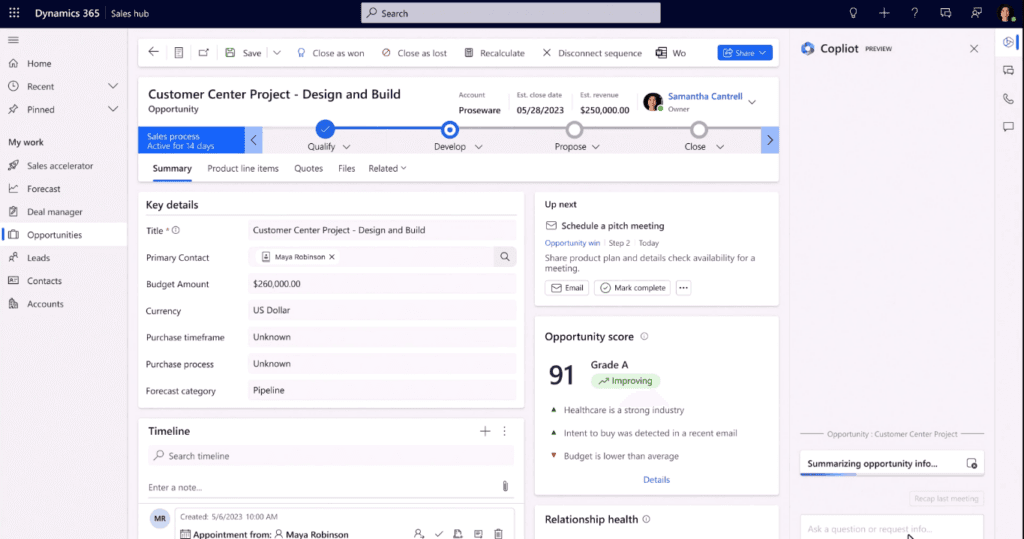Viewport: 1024px width, 539px height.
Task: Click Disconnect sequence command
Action: [x=592, y=53]
